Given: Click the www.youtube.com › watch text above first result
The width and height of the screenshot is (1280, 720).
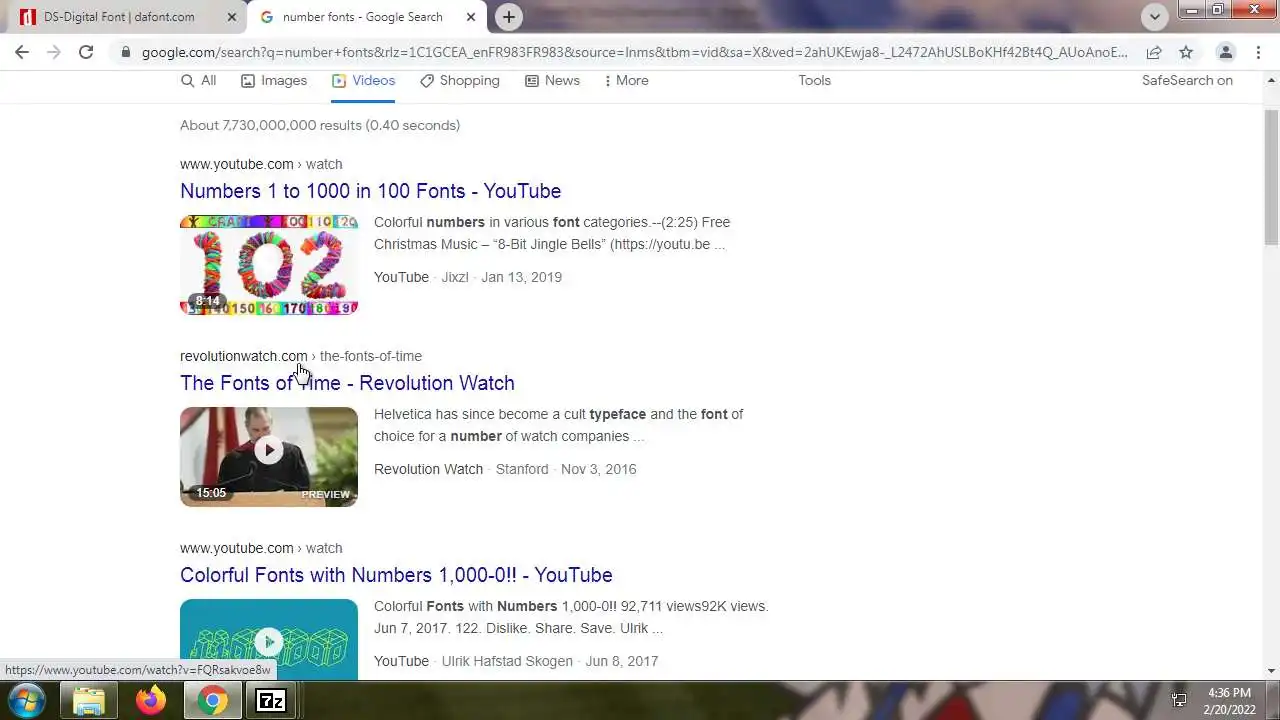Looking at the screenshot, I should pyautogui.click(x=261, y=164).
